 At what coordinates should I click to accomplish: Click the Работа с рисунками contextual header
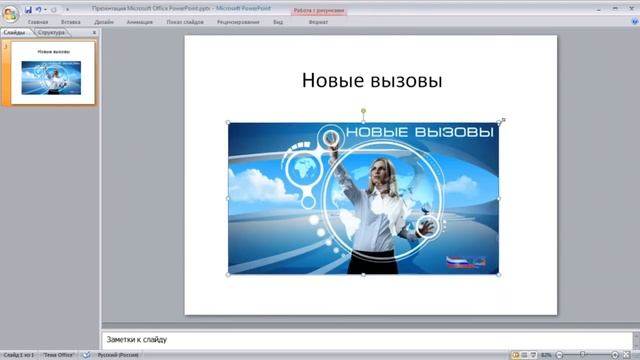pyautogui.click(x=319, y=11)
